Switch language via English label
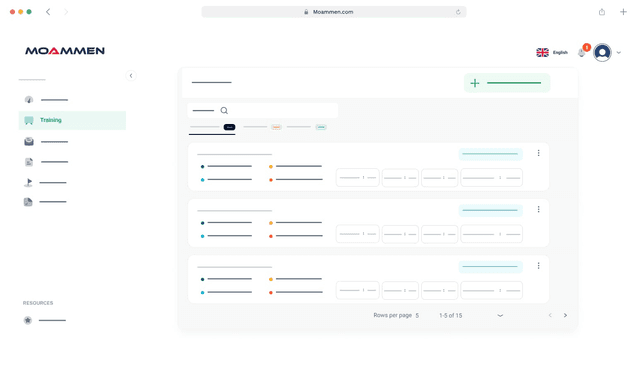This screenshot has width=640, height=372. (560, 52)
